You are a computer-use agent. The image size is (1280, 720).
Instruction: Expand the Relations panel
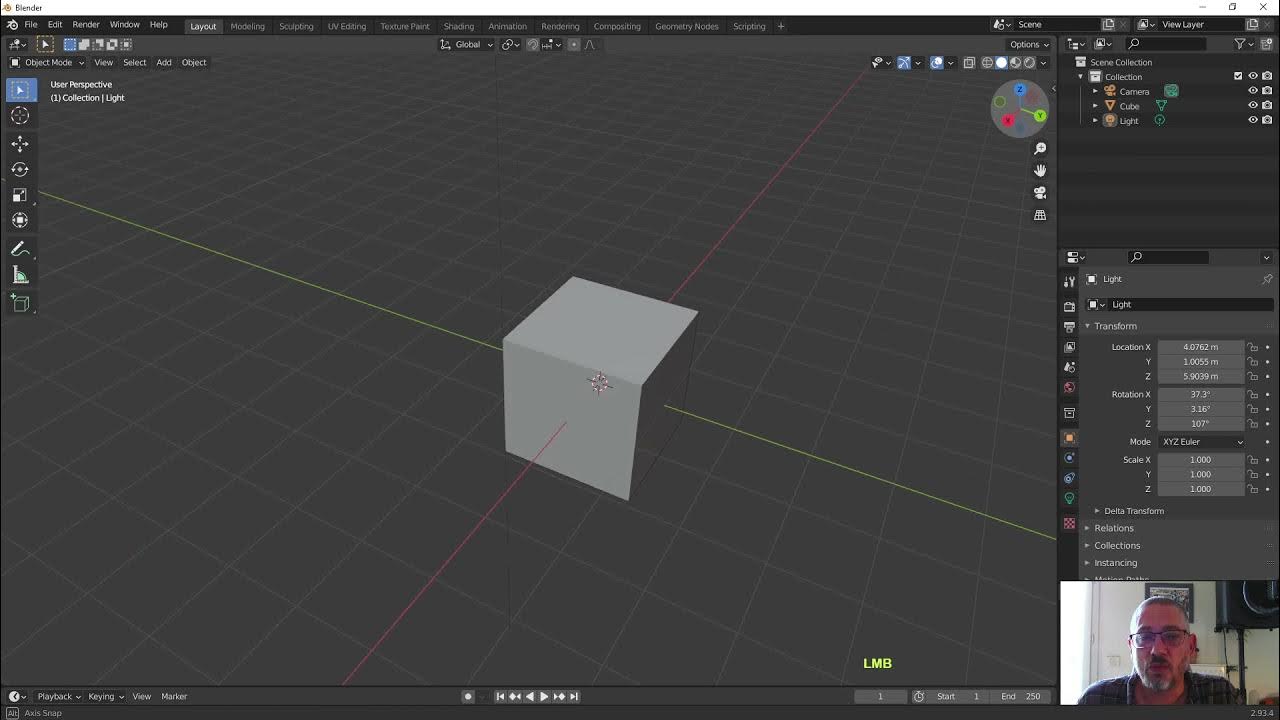pos(1114,528)
